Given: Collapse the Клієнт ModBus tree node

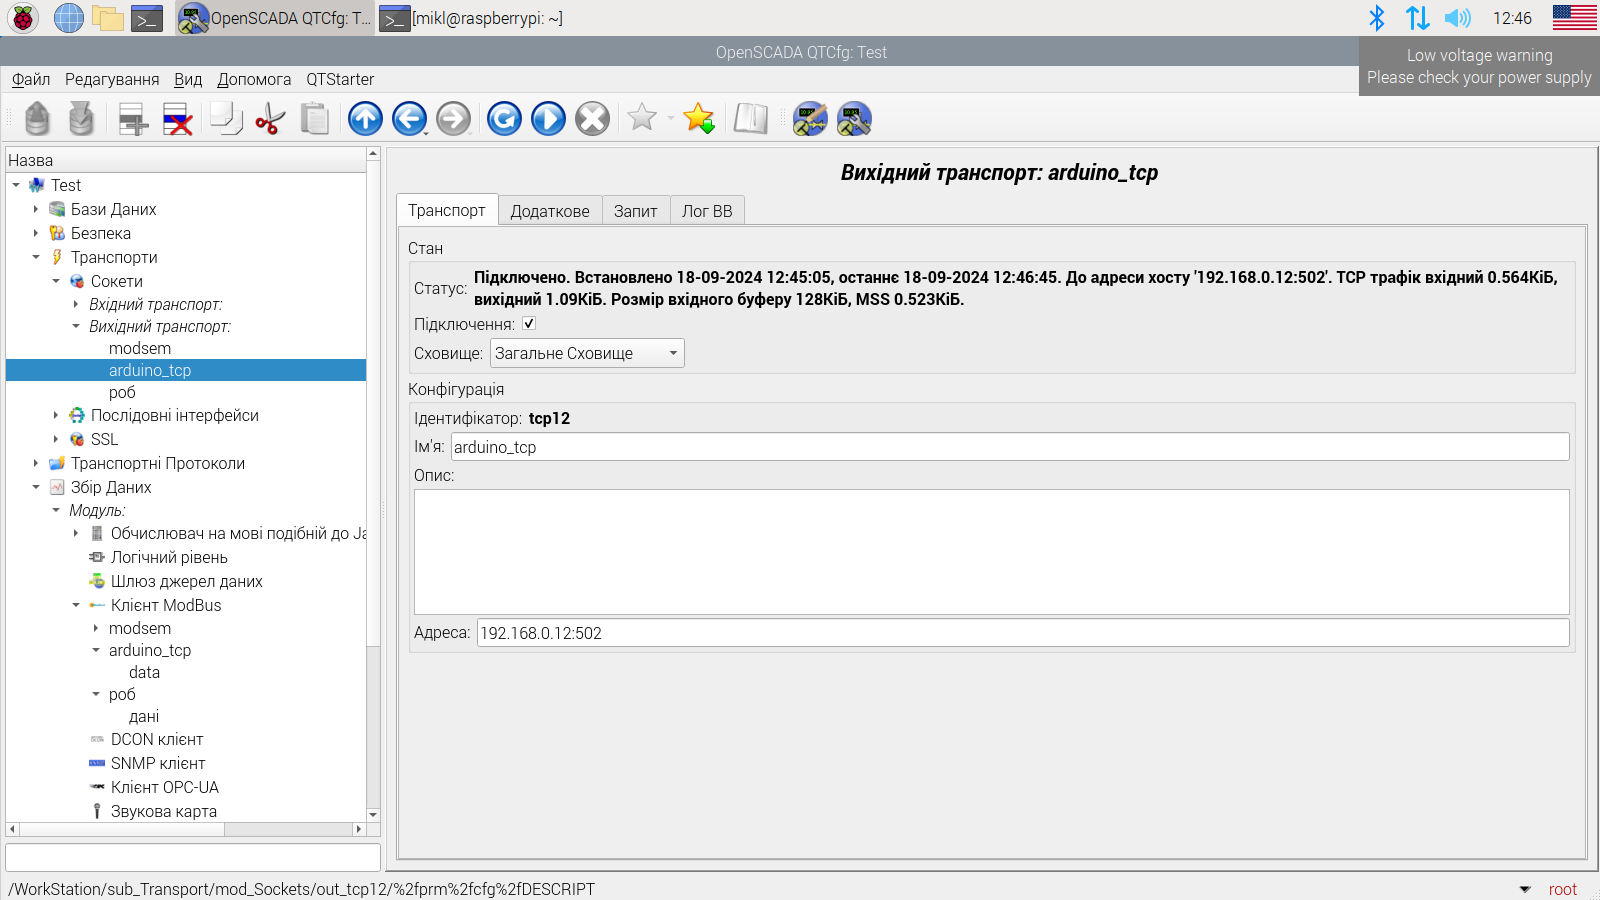Looking at the screenshot, I should click(76, 605).
